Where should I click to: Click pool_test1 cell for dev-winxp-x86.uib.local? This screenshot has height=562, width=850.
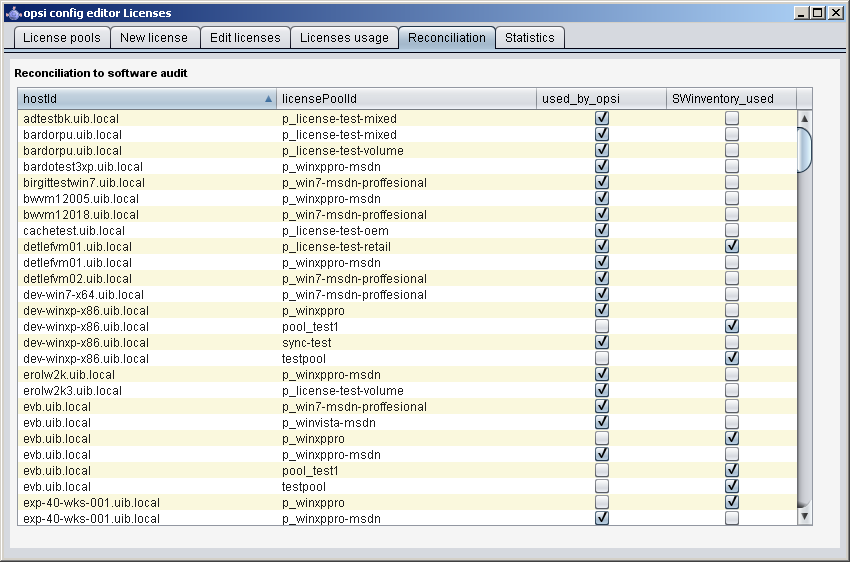coord(407,326)
